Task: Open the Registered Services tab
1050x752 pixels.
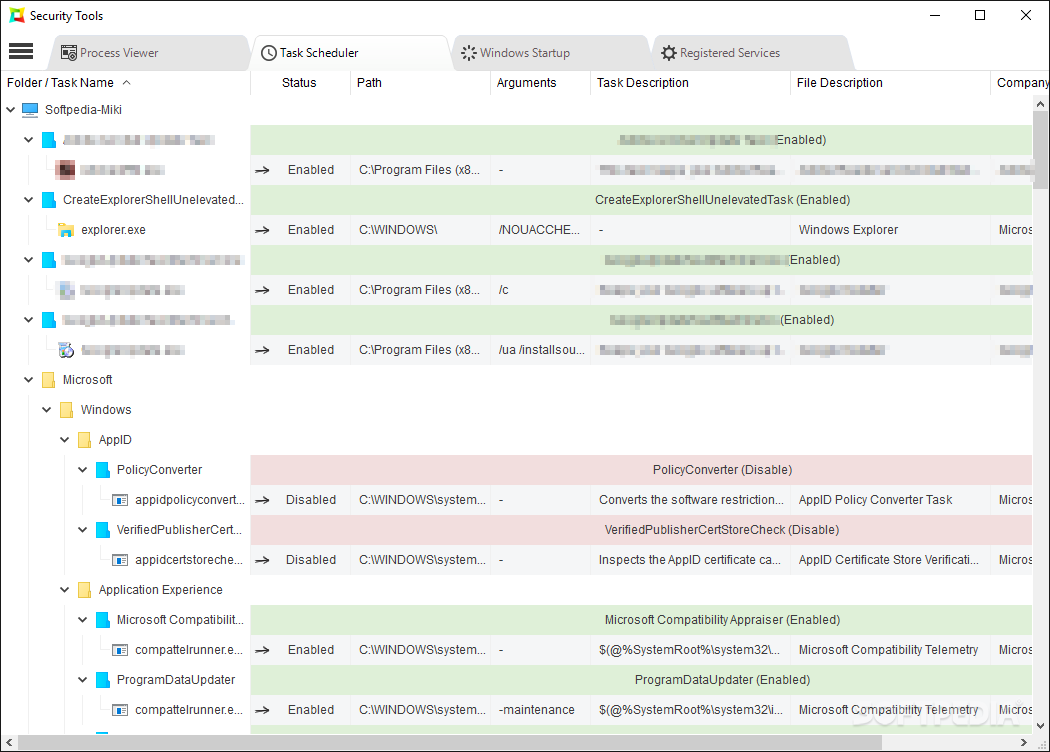Action: [x=751, y=53]
